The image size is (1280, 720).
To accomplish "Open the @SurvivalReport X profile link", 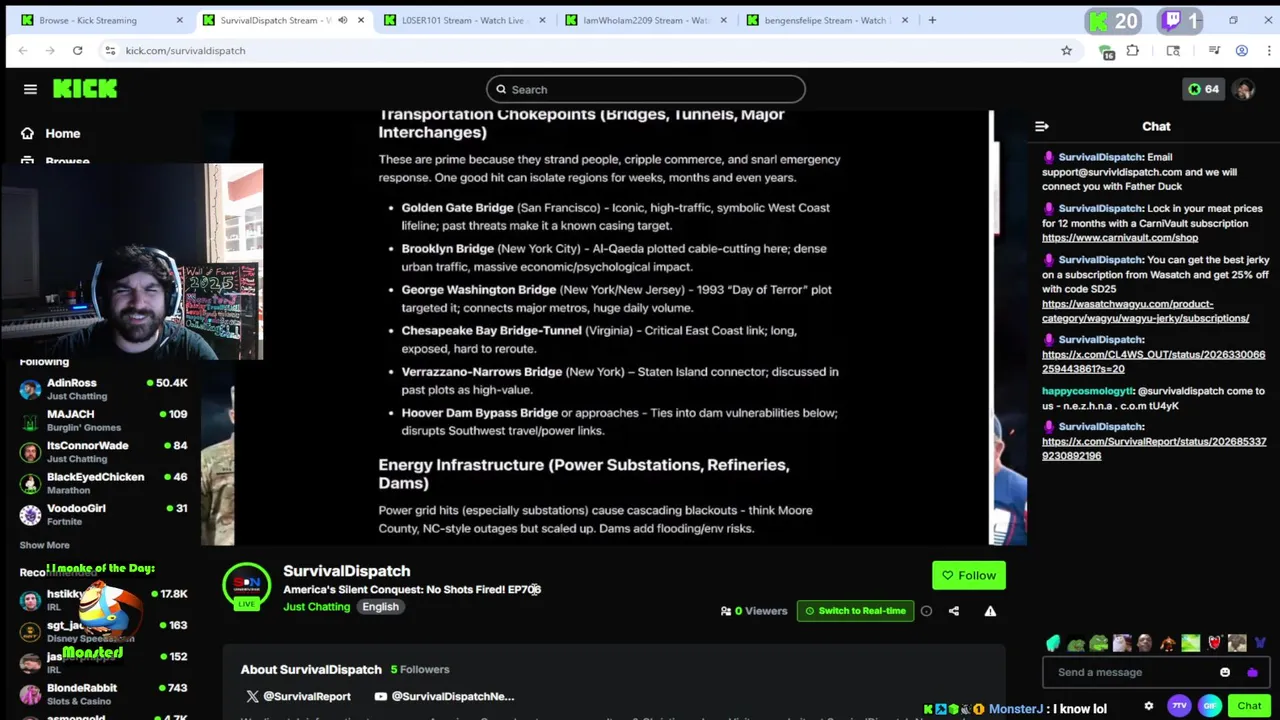I will click(x=298, y=696).
